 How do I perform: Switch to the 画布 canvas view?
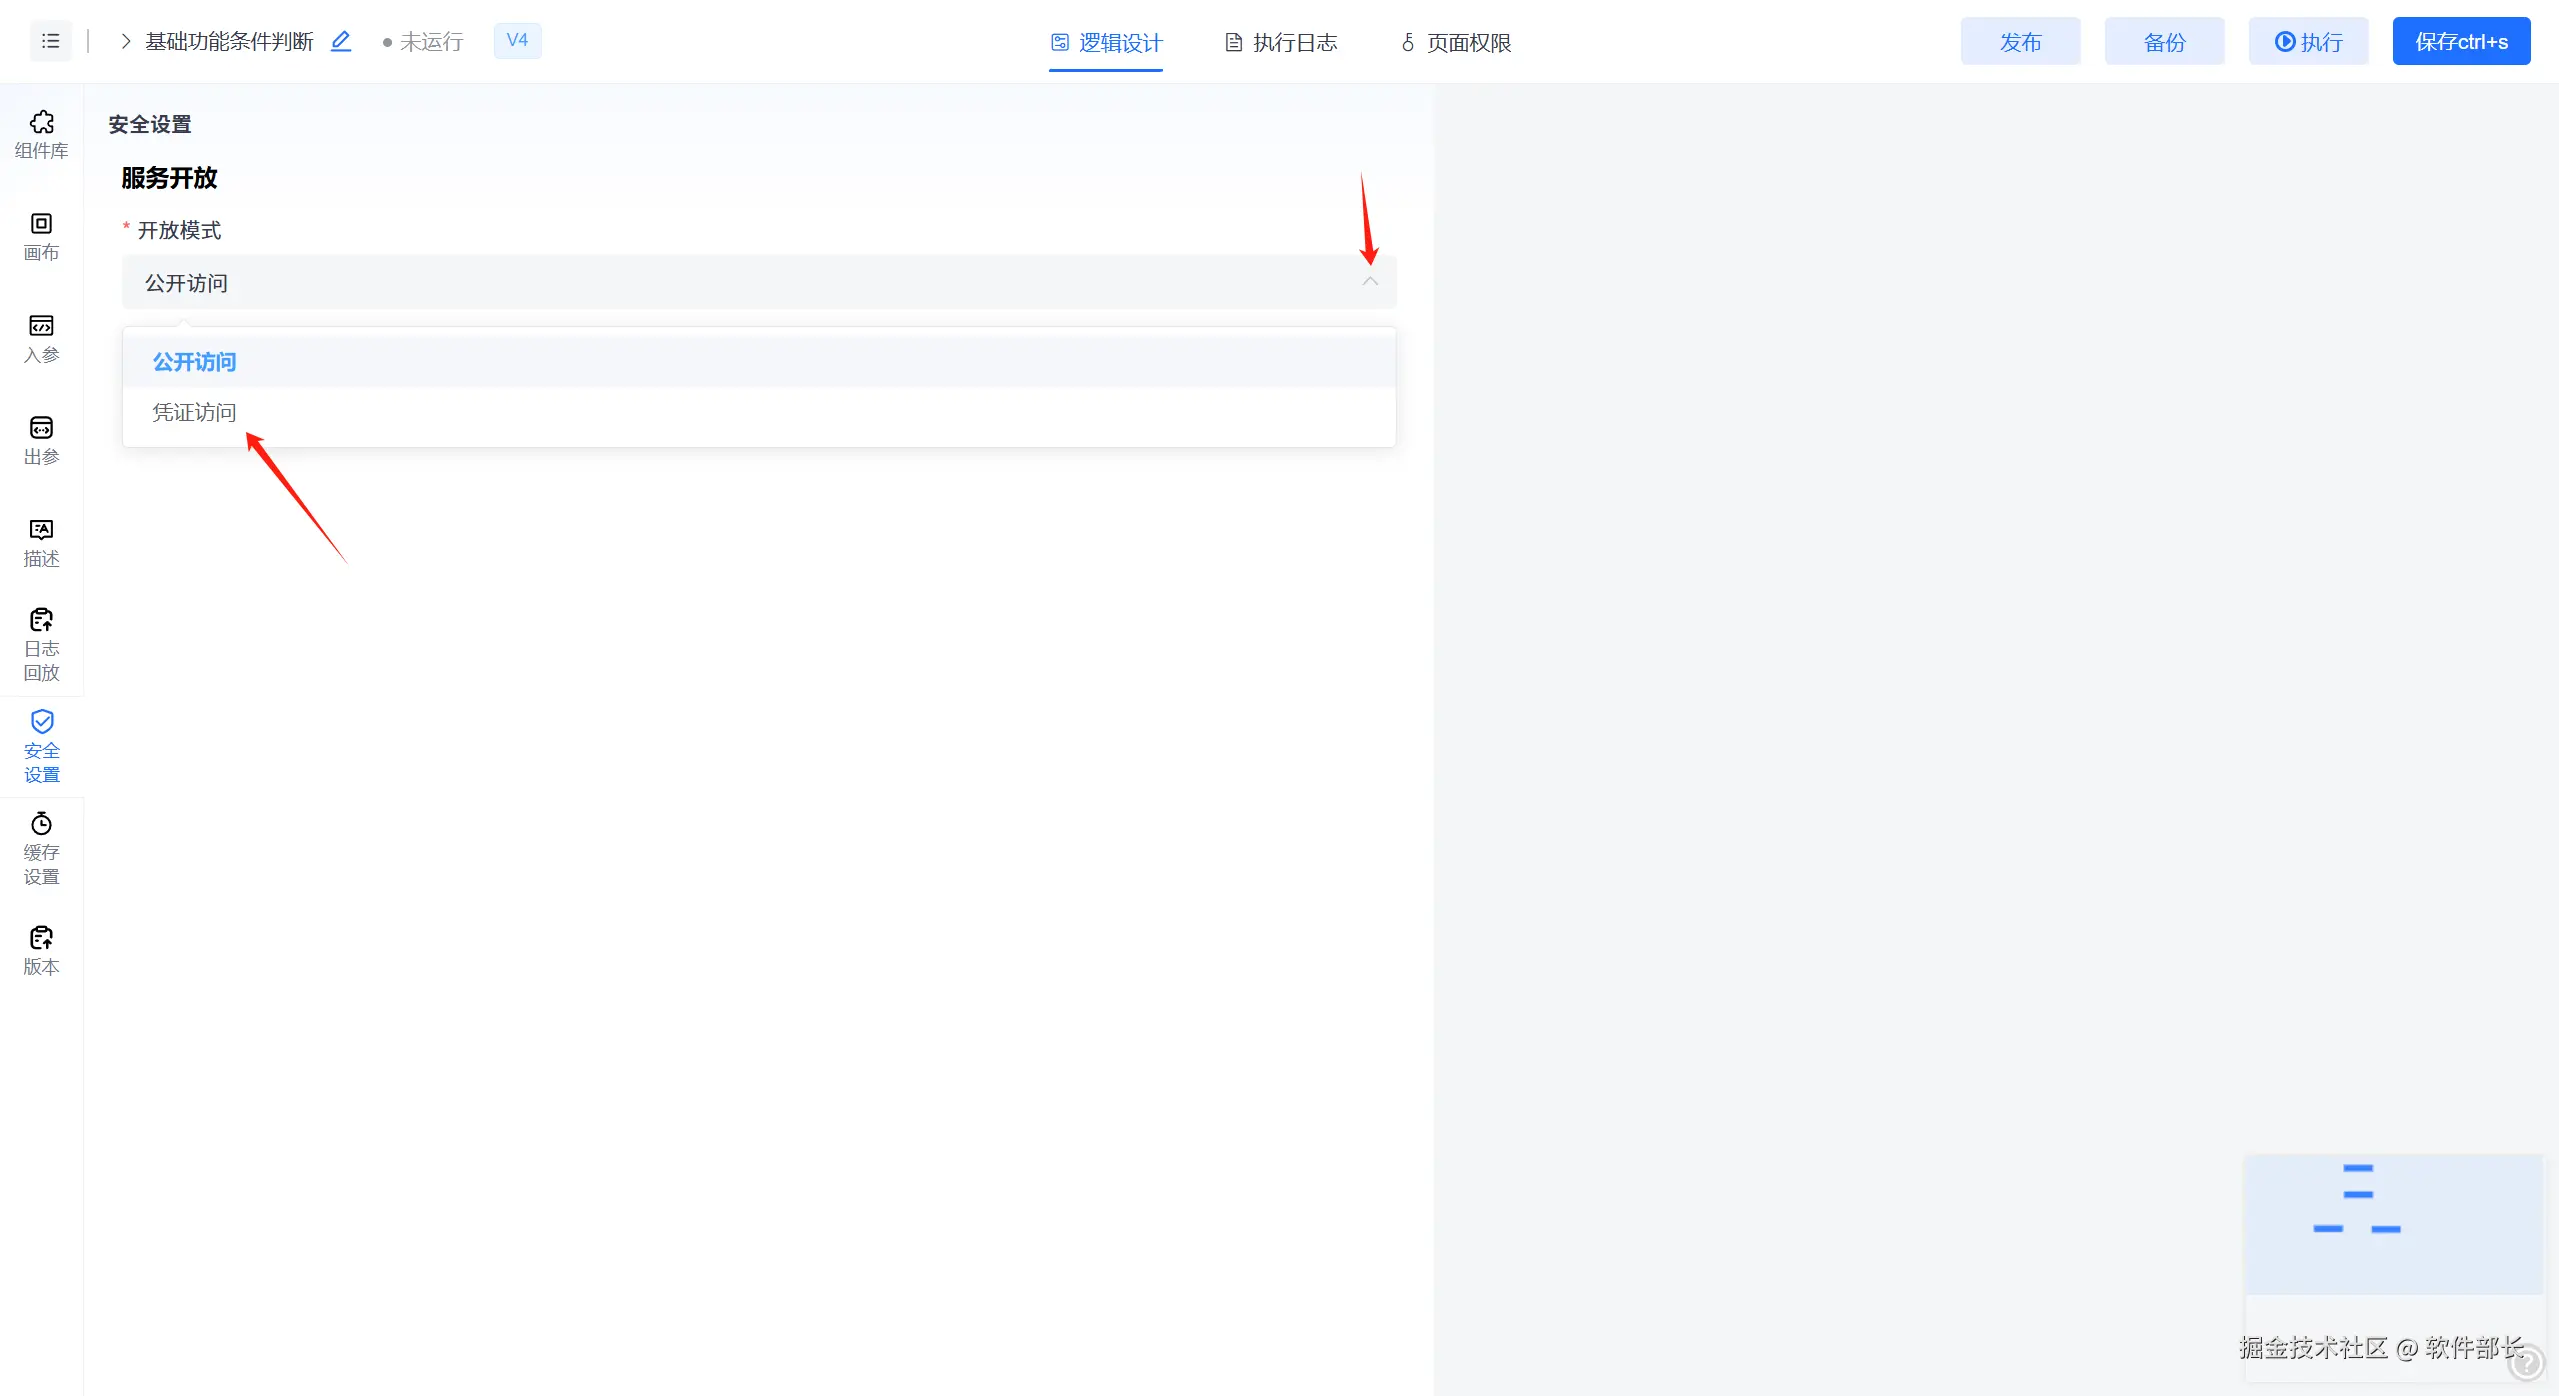41,236
